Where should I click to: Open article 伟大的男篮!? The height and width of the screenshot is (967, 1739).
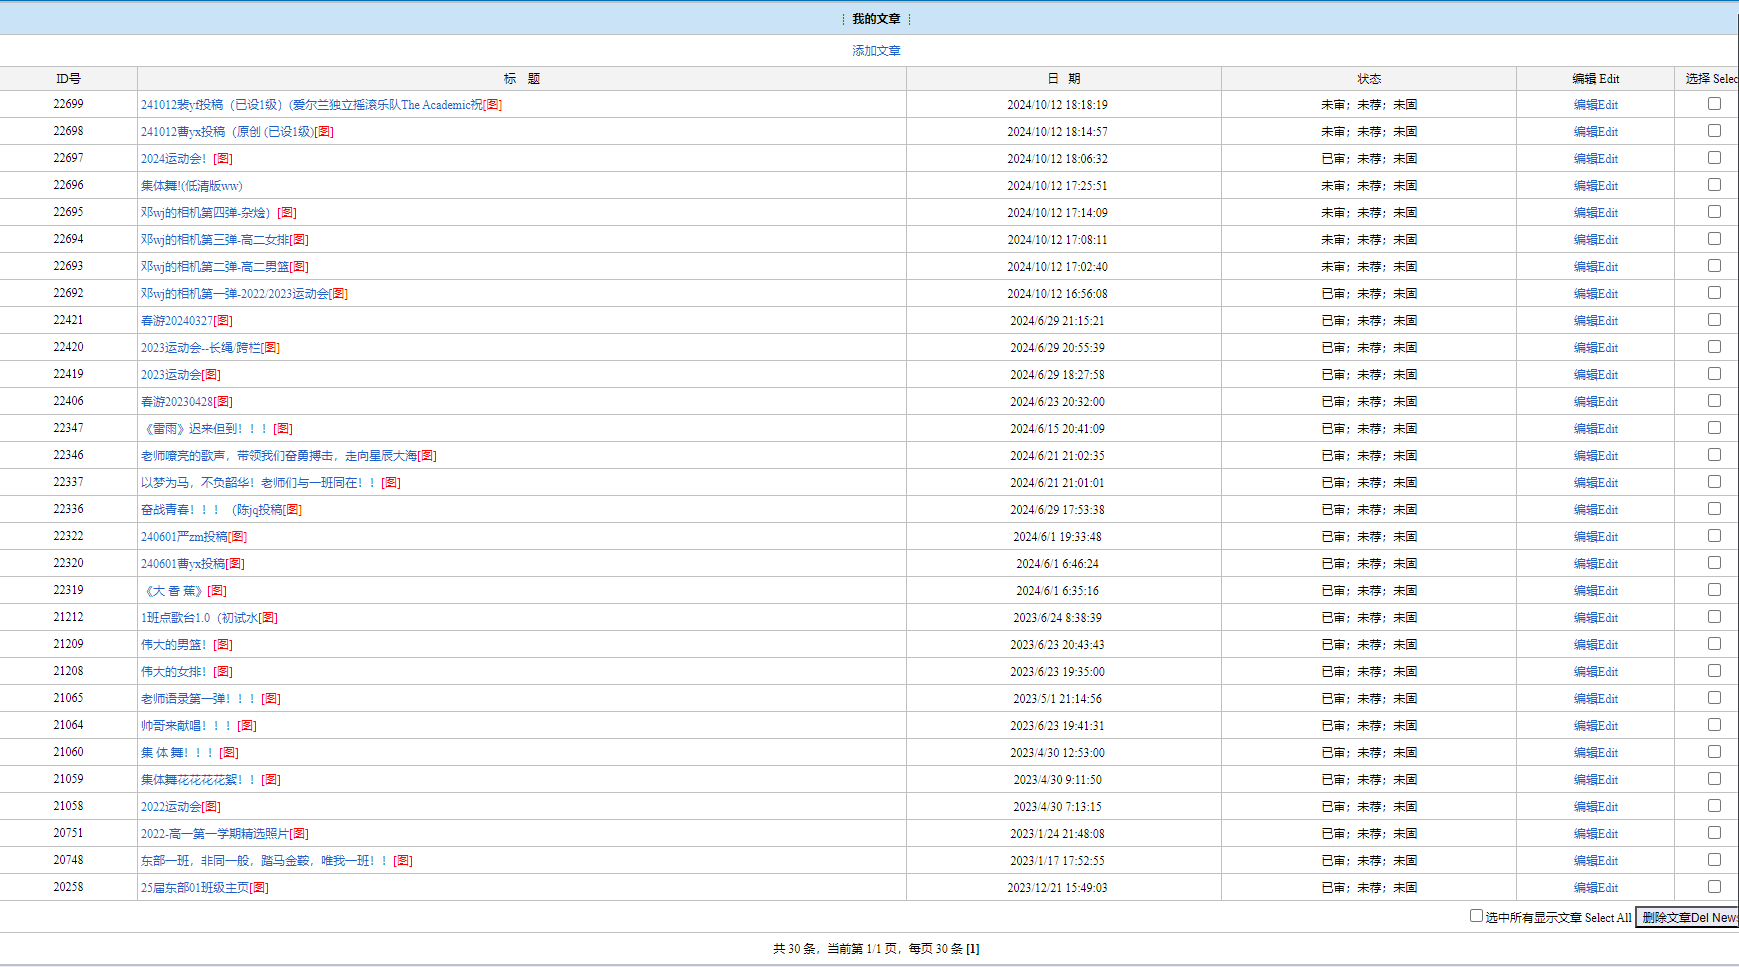click(173, 645)
